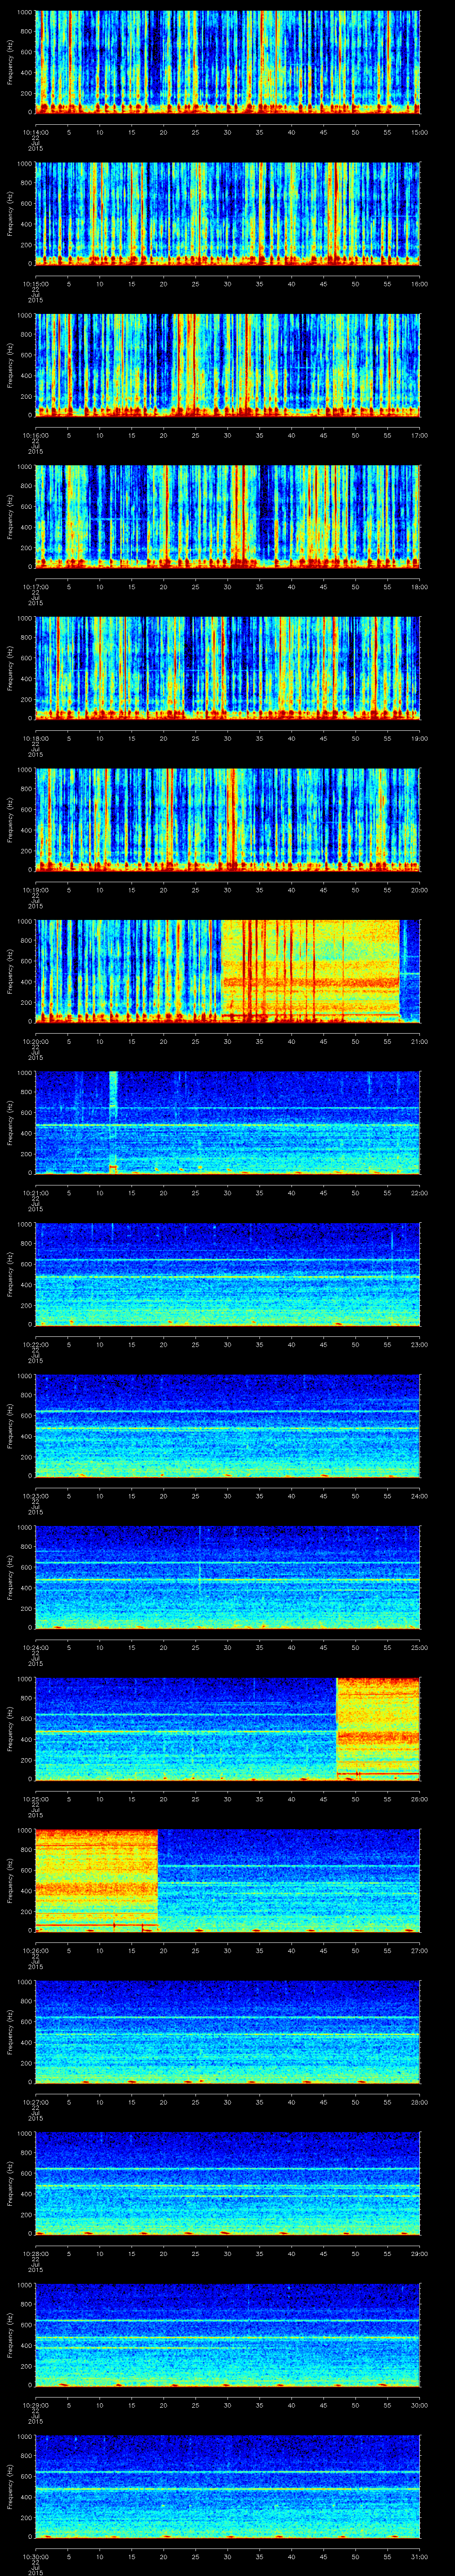Viewport: 455px width, 2576px height.
Task: Click the "10:16:00" start time label
Action: tap(35, 435)
